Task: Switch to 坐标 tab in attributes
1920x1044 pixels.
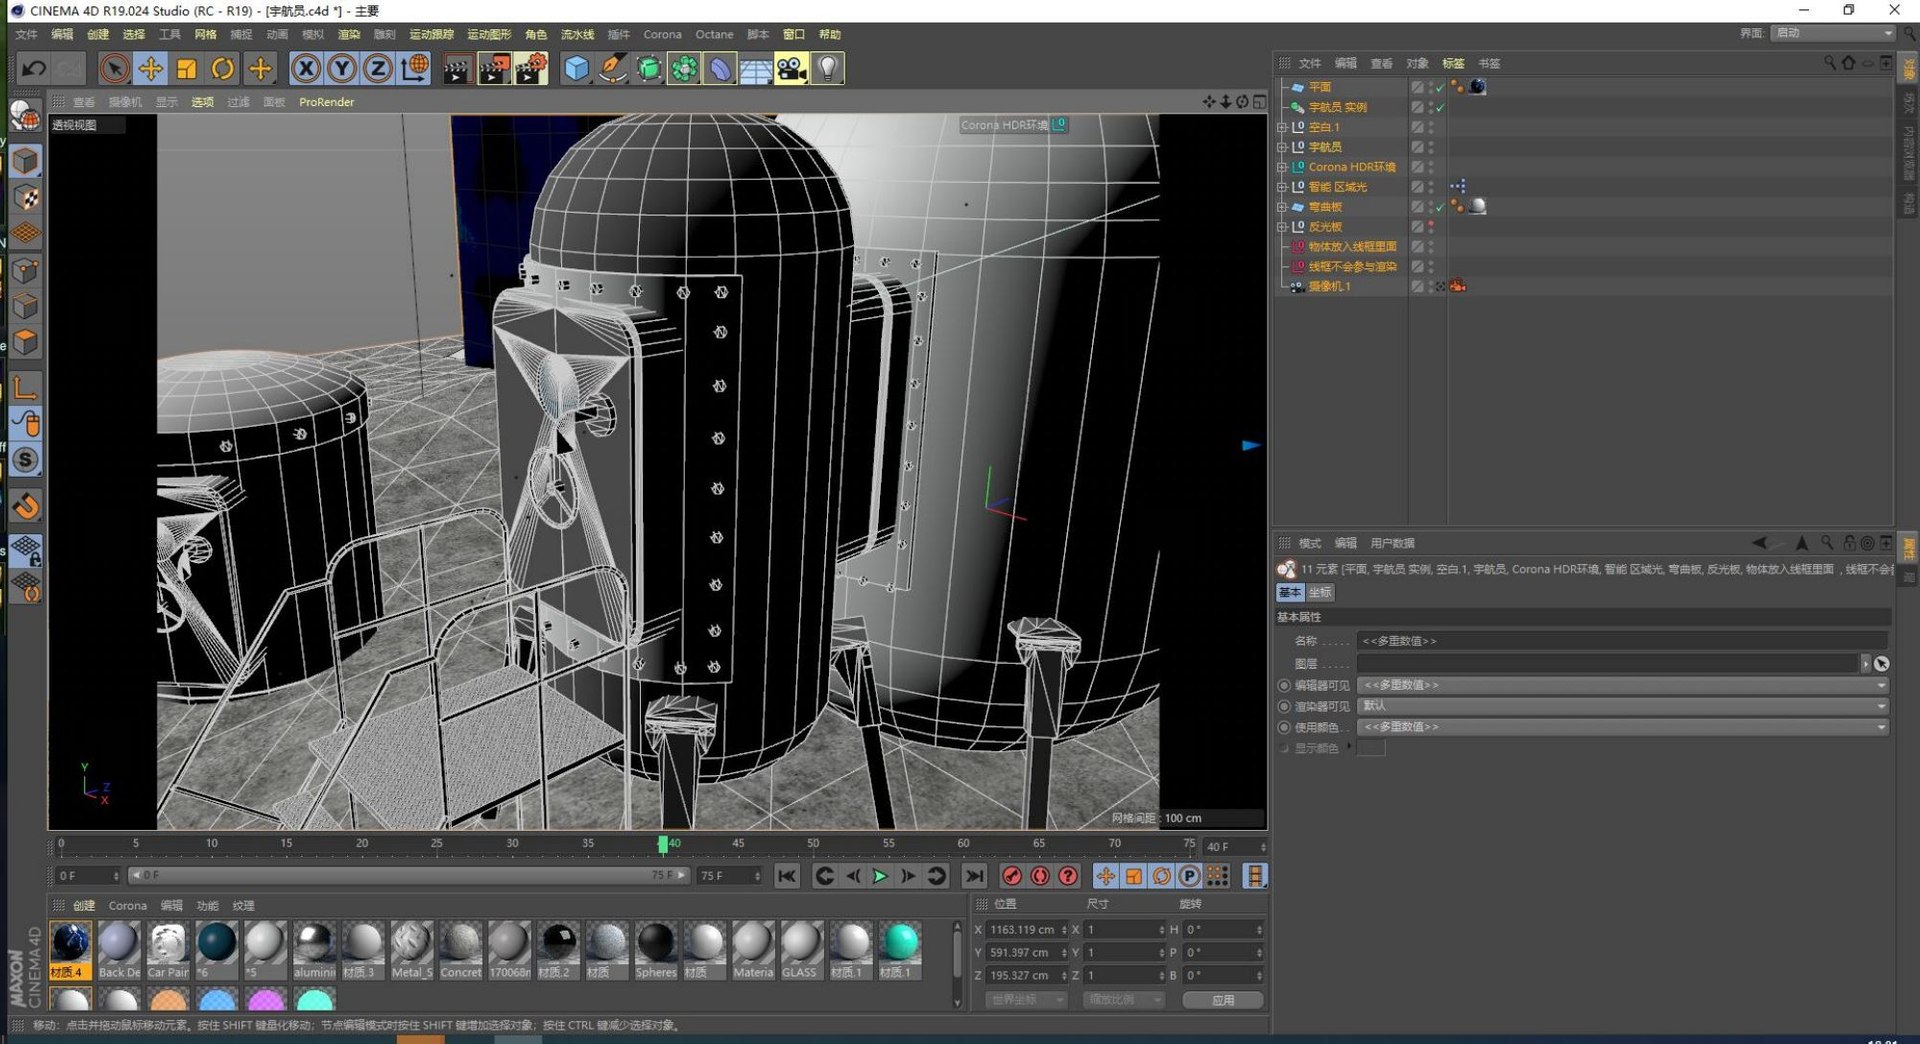Action: (x=1320, y=592)
